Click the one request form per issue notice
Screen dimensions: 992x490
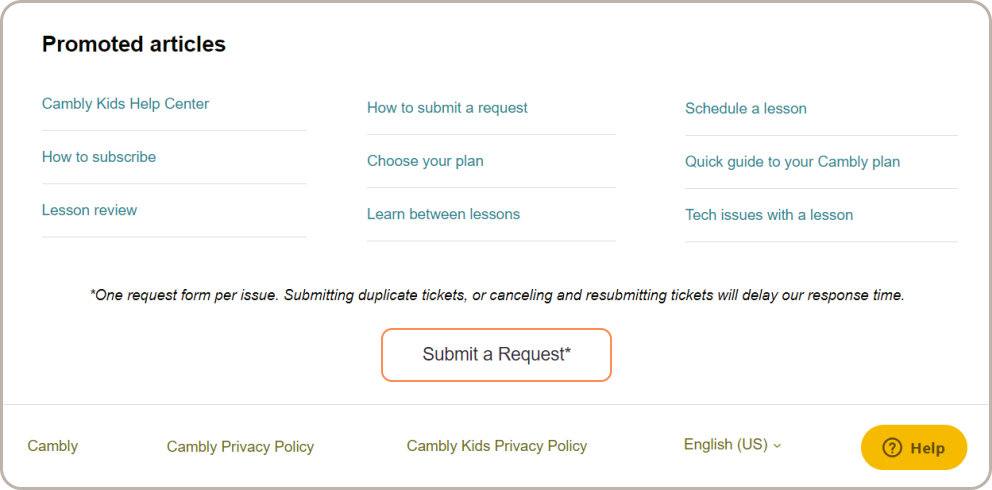[497, 296]
